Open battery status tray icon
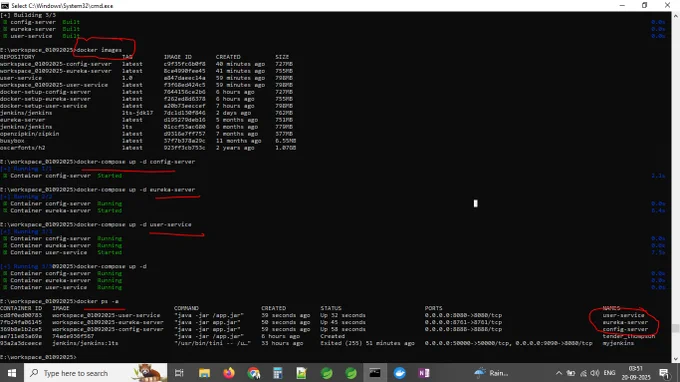Image resolution: width=680 pixels, height=382 pixels. click(571, 373)
